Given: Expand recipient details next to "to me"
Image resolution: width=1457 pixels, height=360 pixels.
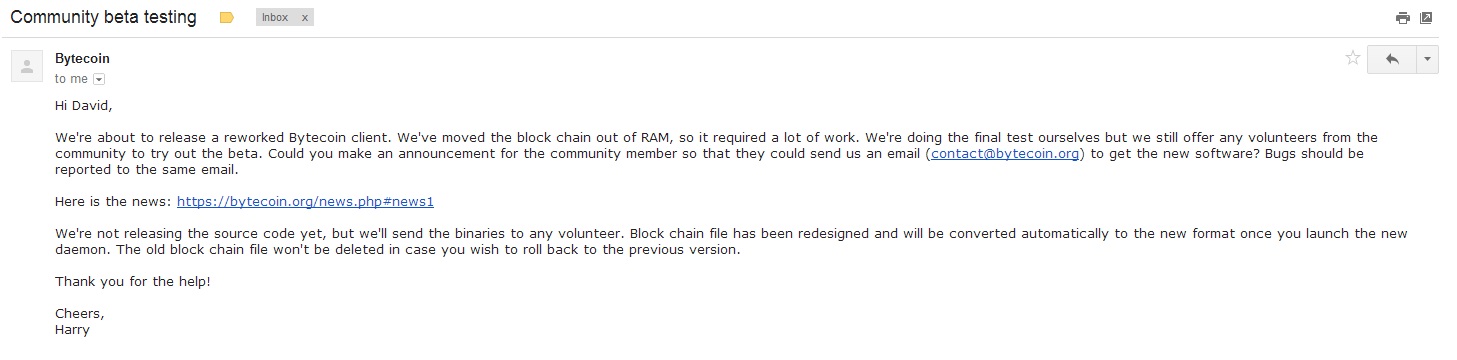Looking at the screenshot, I should (99, 79).
